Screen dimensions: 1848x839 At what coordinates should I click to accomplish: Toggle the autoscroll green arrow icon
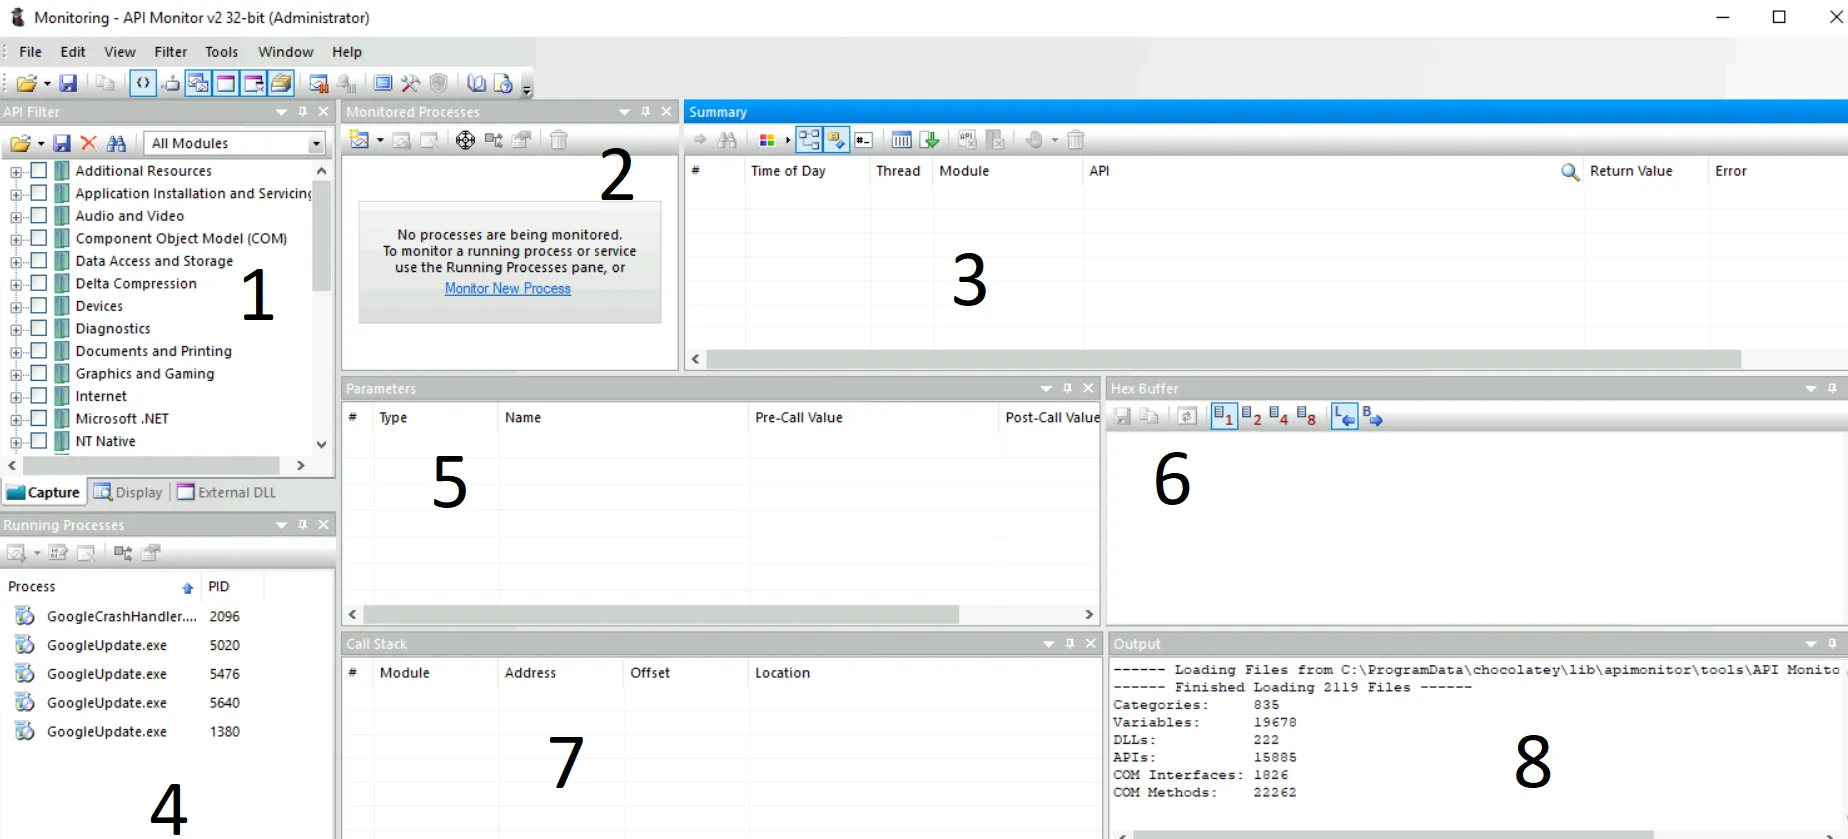pos(930,140)
